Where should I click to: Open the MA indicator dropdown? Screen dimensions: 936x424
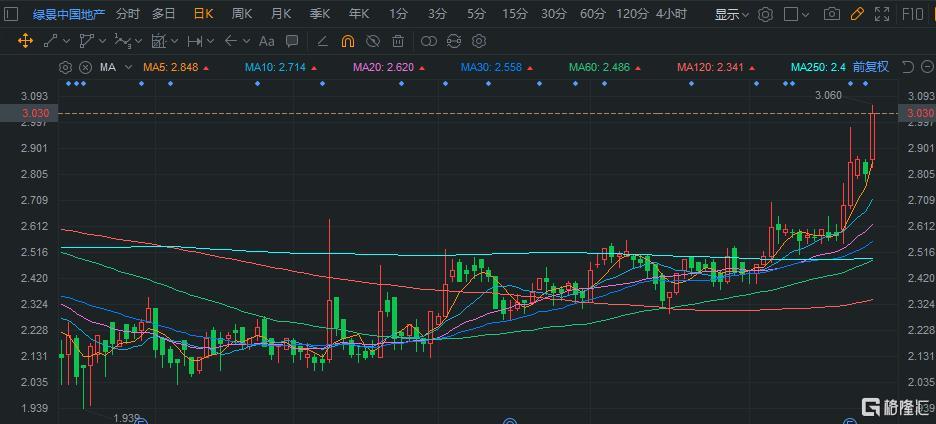click(114, 67)
